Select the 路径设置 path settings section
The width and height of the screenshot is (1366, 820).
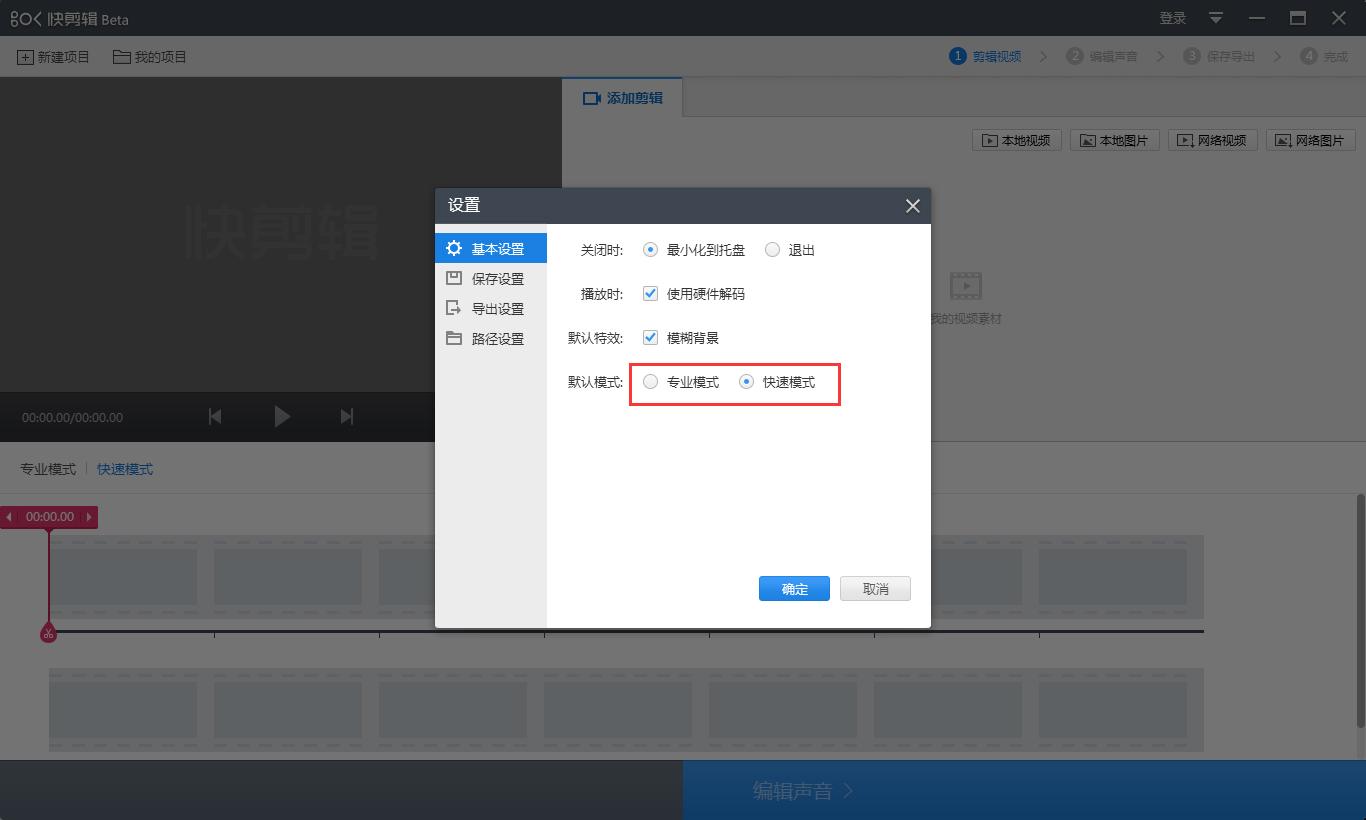[x=497, y=338]
